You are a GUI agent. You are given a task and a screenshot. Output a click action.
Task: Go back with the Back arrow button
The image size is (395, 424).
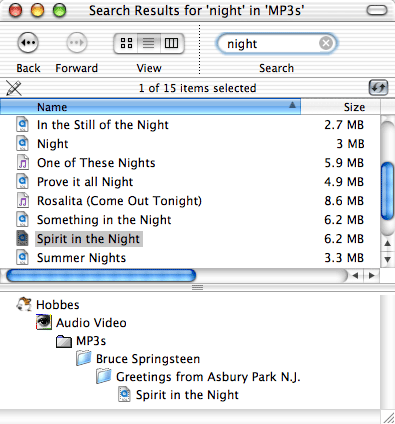pos(28,43)
